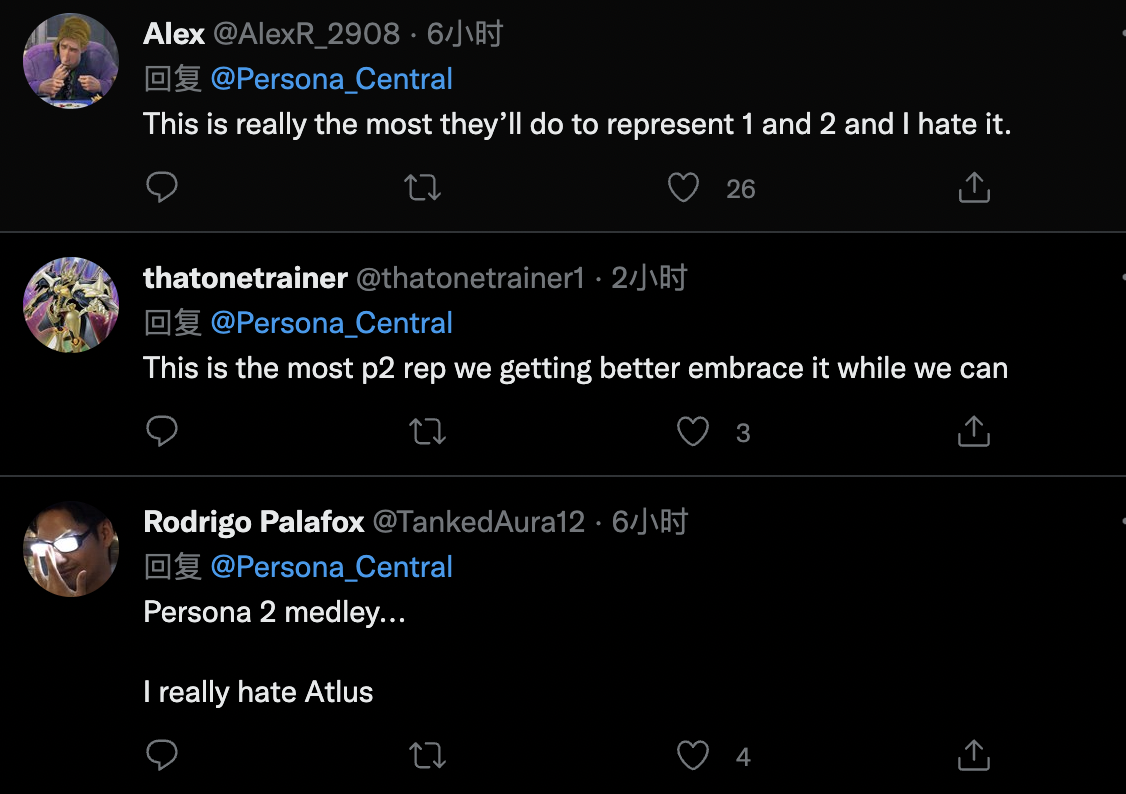1126x794 pixels.
Task: Retweet Rodrigo Palafox's Persona 2 medley tweet
Action: click(x=428, y=755)
